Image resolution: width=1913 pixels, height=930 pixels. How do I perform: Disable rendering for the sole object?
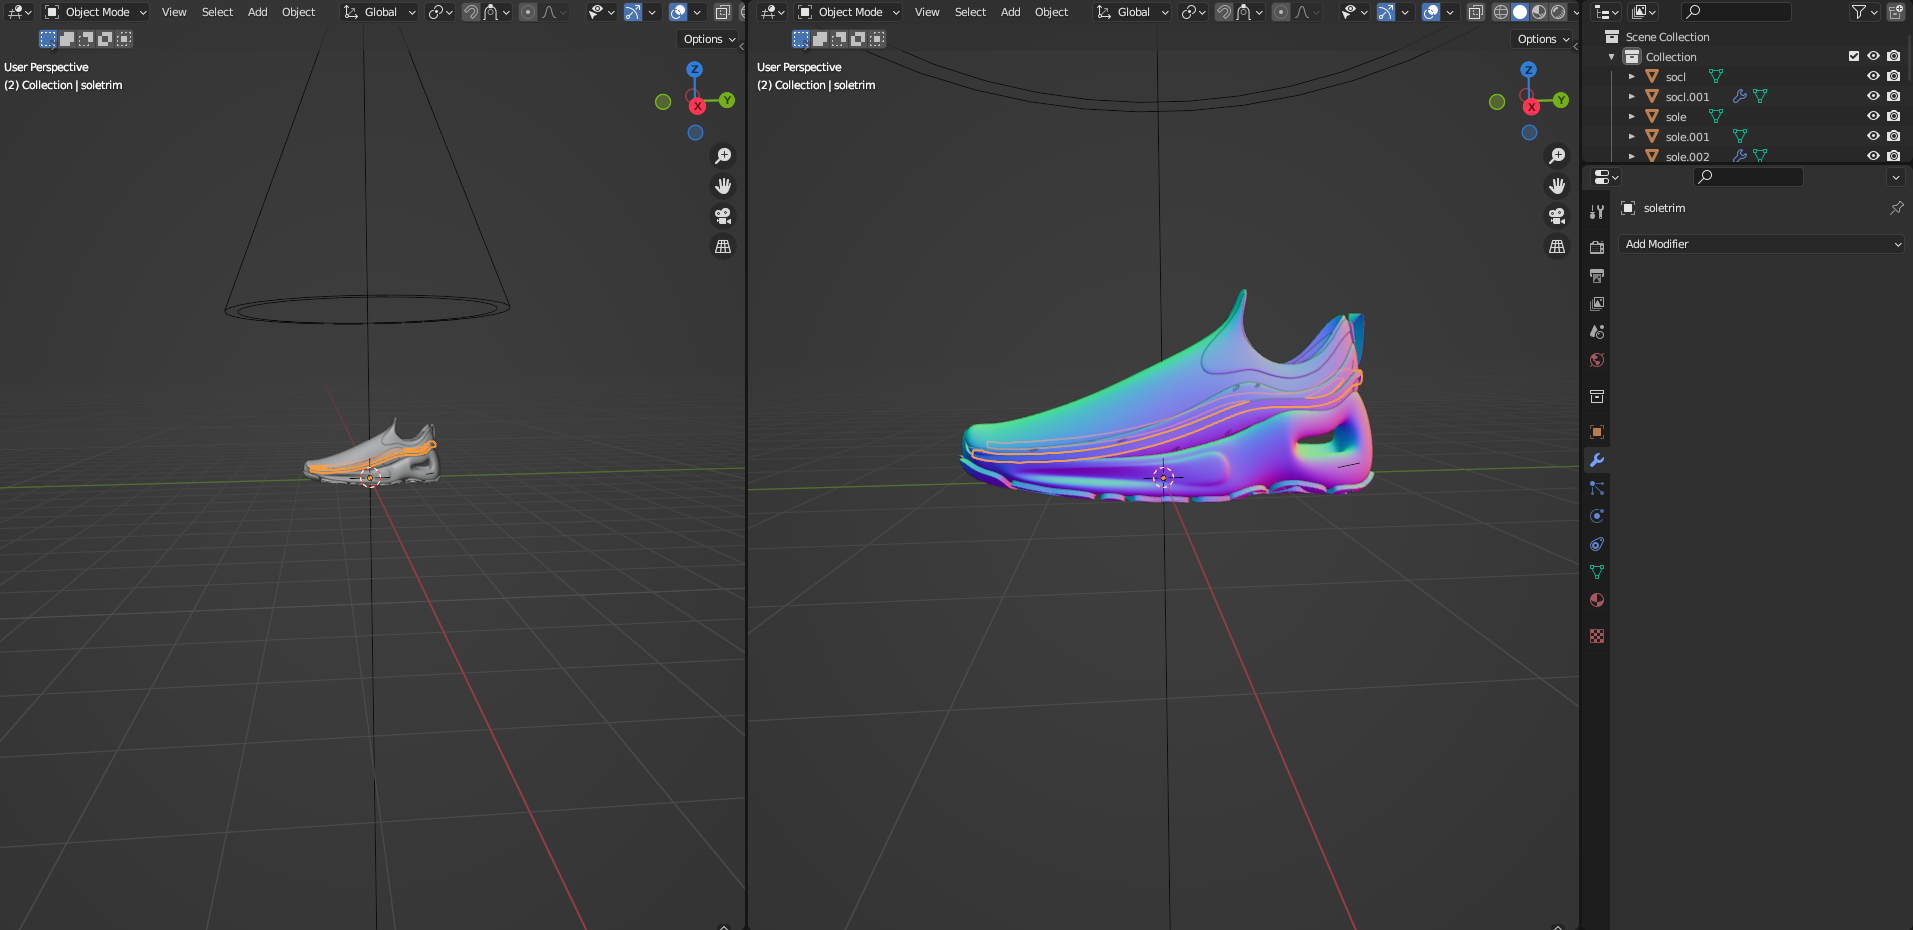pos(1893,117)
